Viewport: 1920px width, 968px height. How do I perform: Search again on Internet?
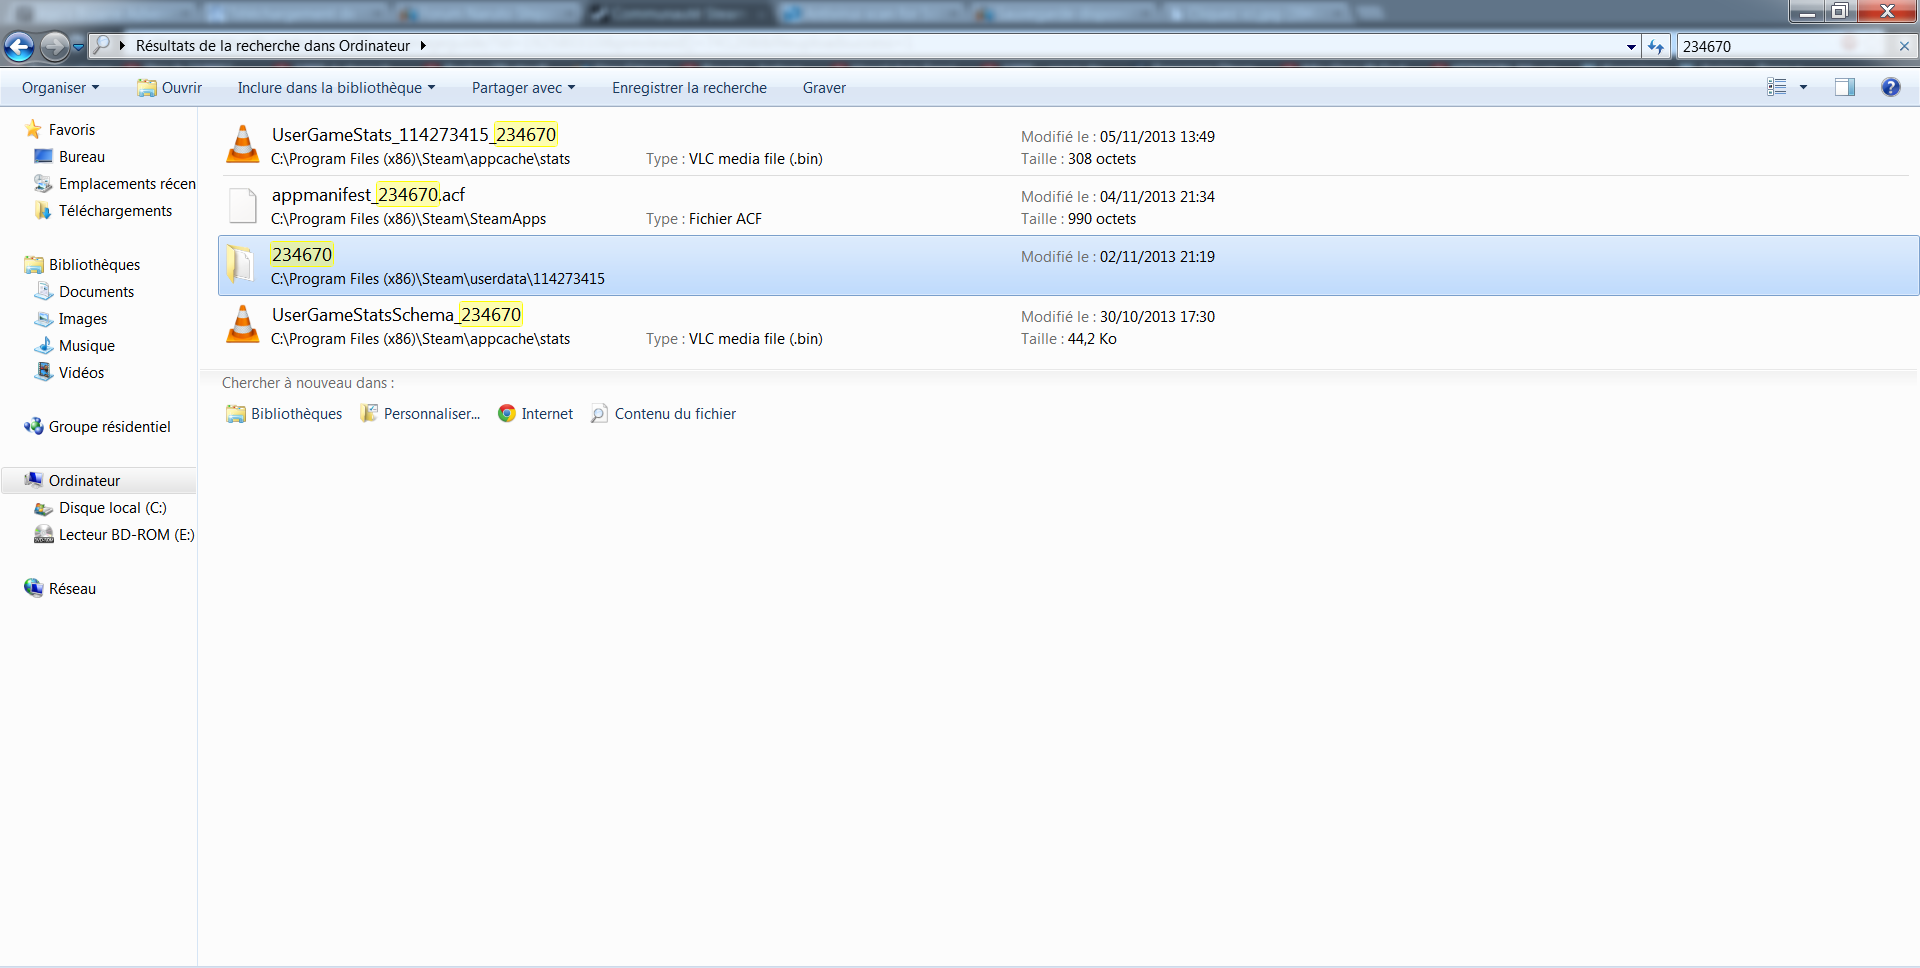click(535, 414)
